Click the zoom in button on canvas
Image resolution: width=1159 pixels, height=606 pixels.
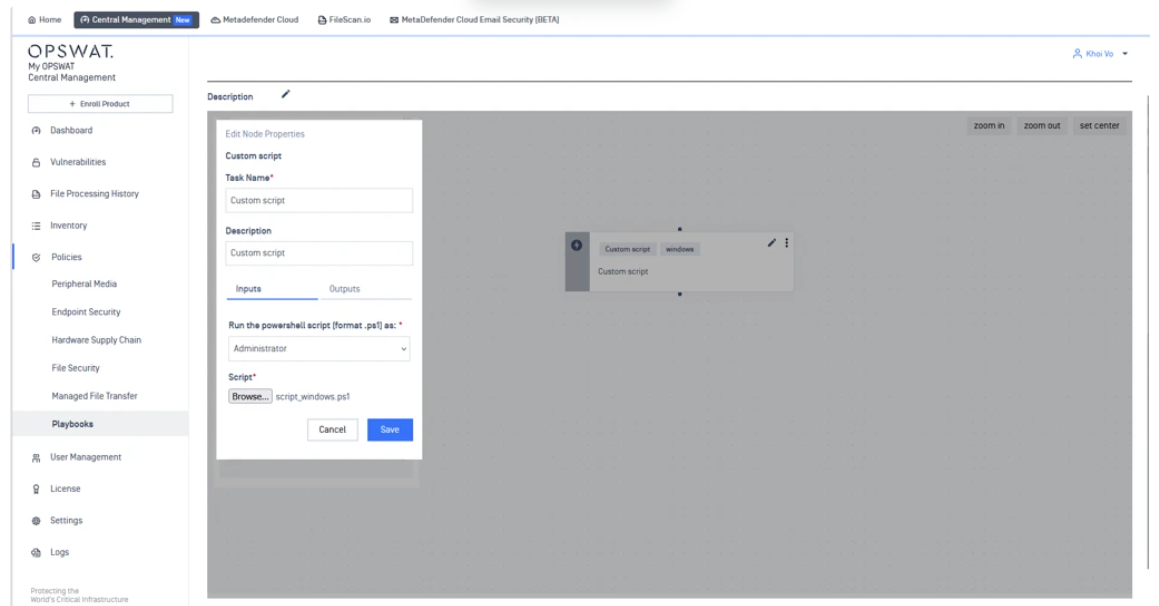pos(989,126)
